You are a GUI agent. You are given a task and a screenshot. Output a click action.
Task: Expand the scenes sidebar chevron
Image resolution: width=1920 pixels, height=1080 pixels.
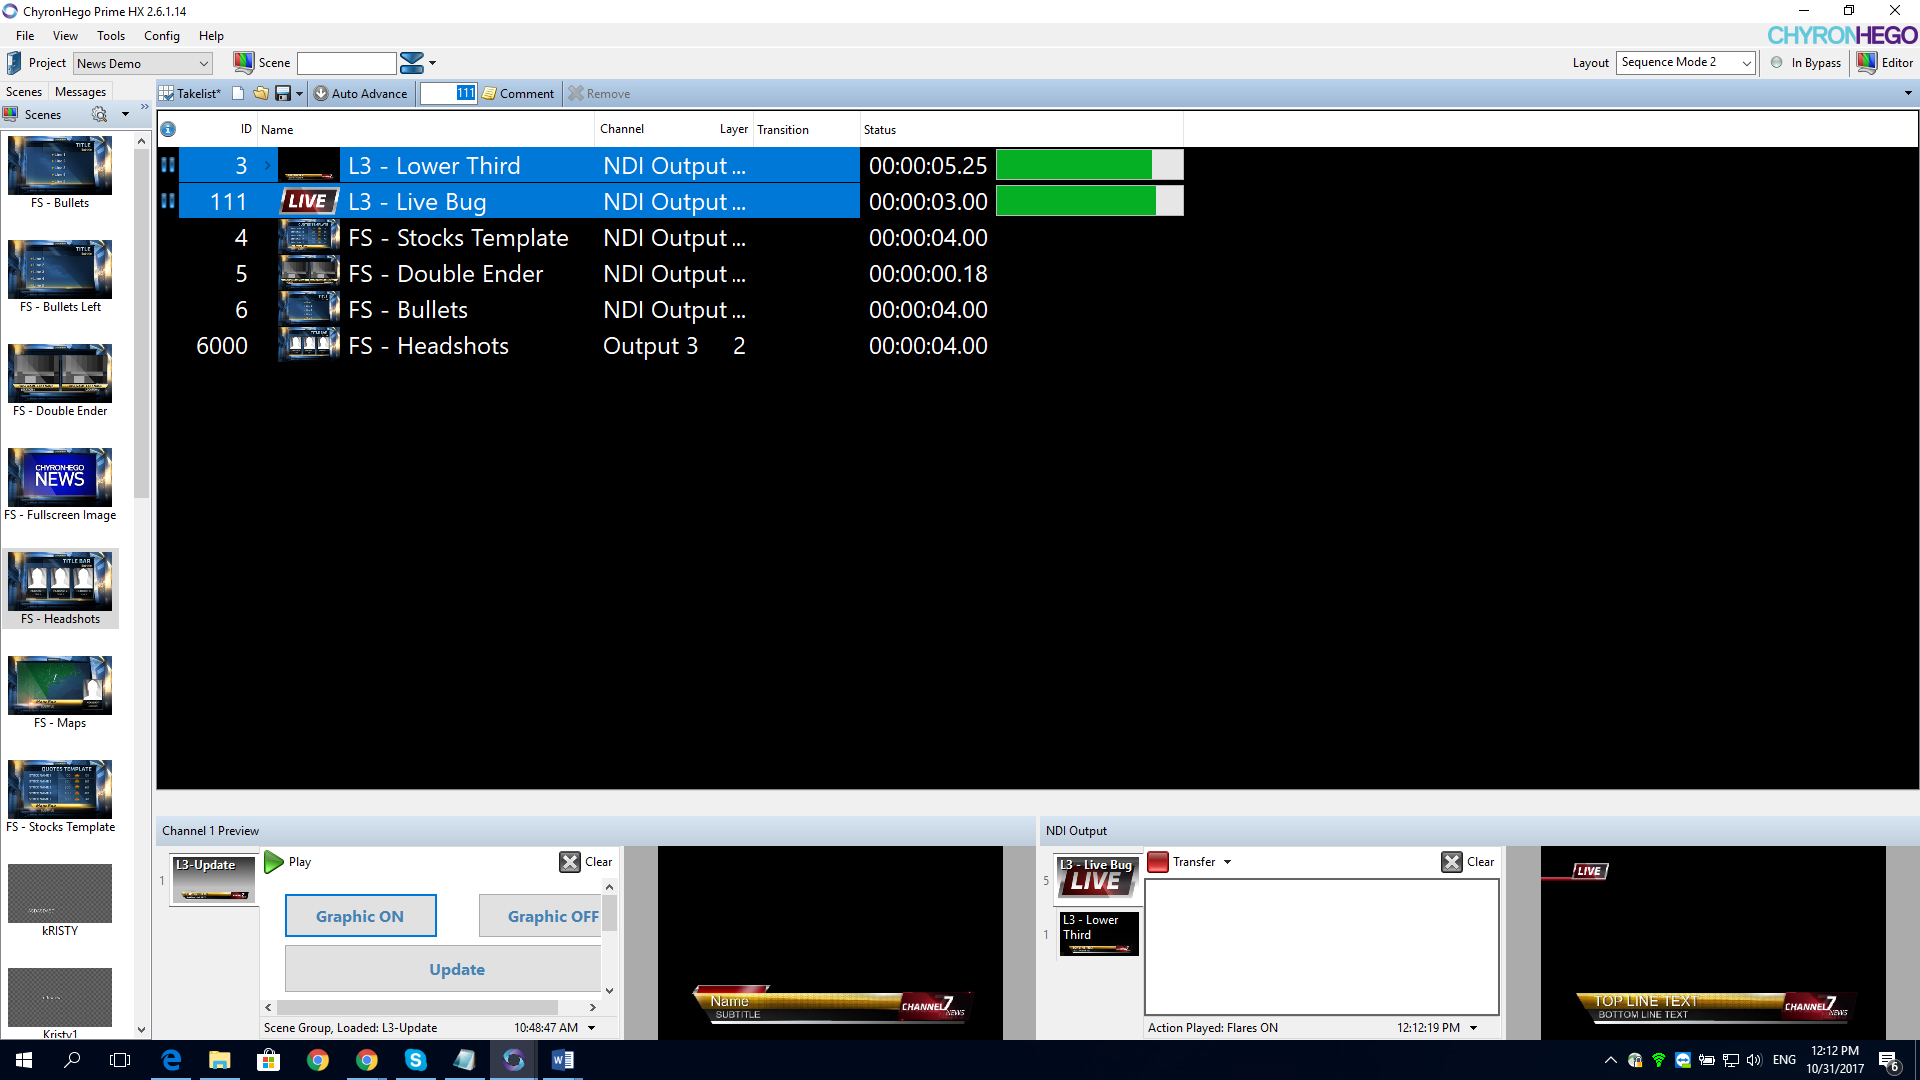pyautogui.click(x=144, y=107)
